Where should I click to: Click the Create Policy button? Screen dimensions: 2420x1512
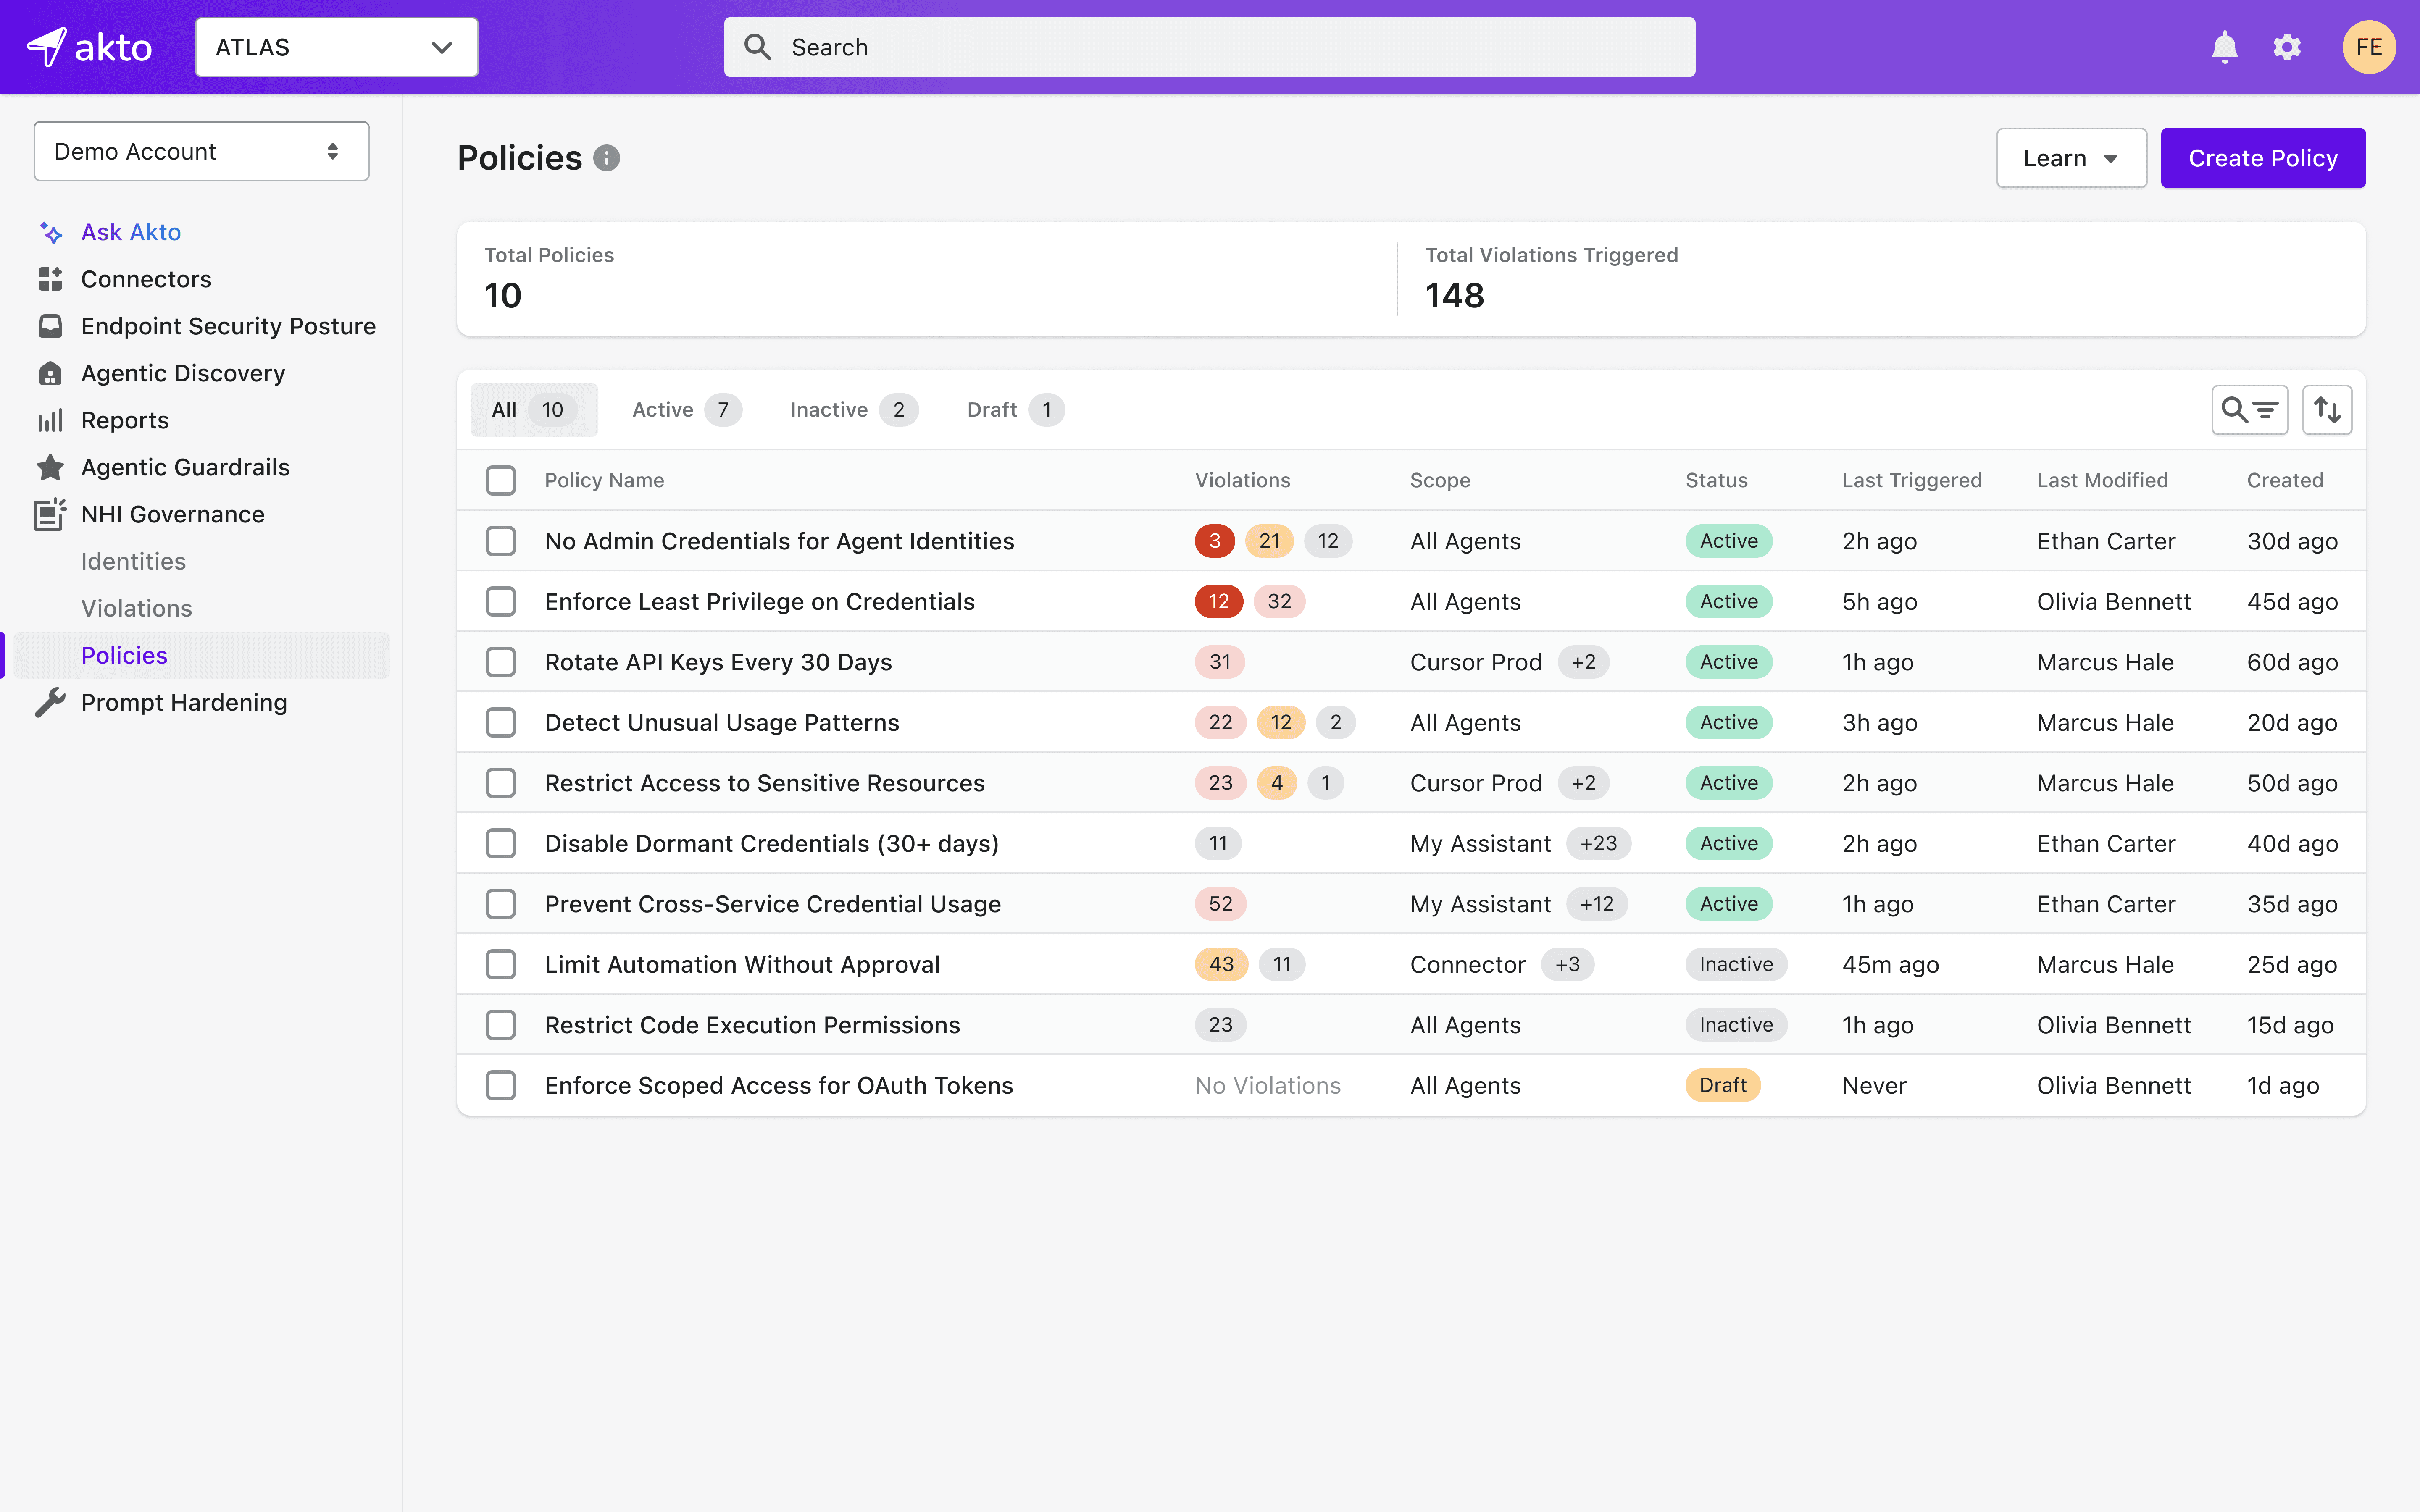[x=2263, y=158]
